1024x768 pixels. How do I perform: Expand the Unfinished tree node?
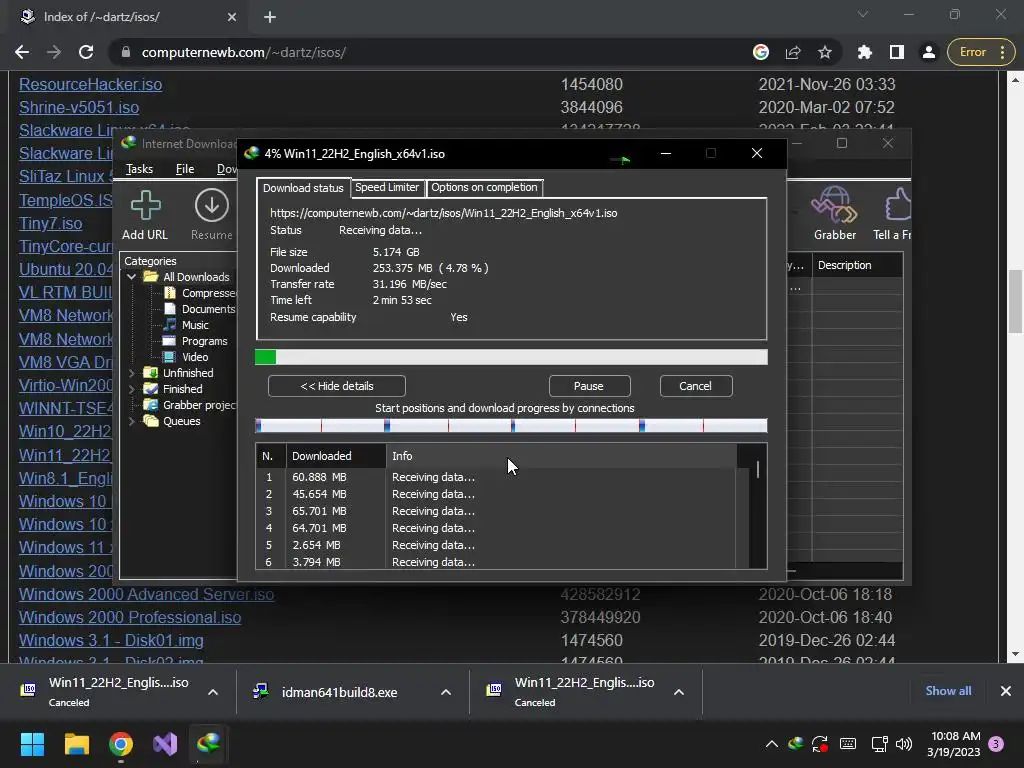131,373
